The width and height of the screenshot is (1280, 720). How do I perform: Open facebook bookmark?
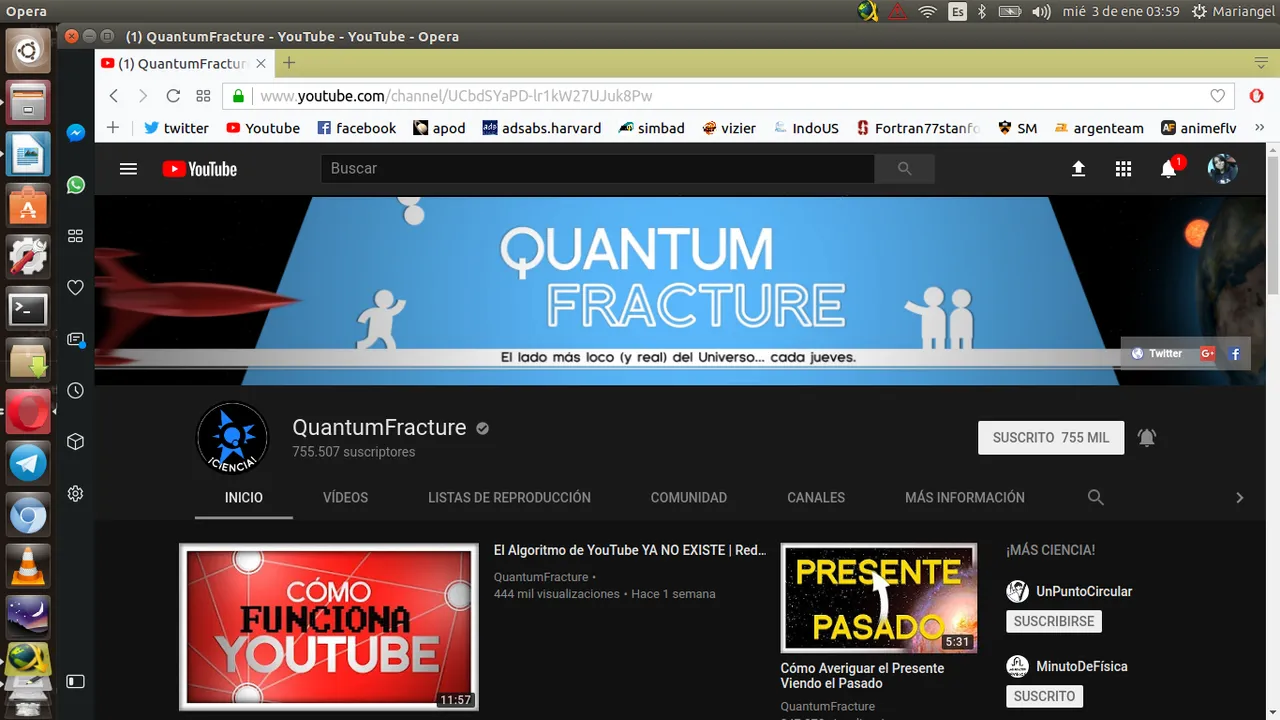click(x=356, y=128)
